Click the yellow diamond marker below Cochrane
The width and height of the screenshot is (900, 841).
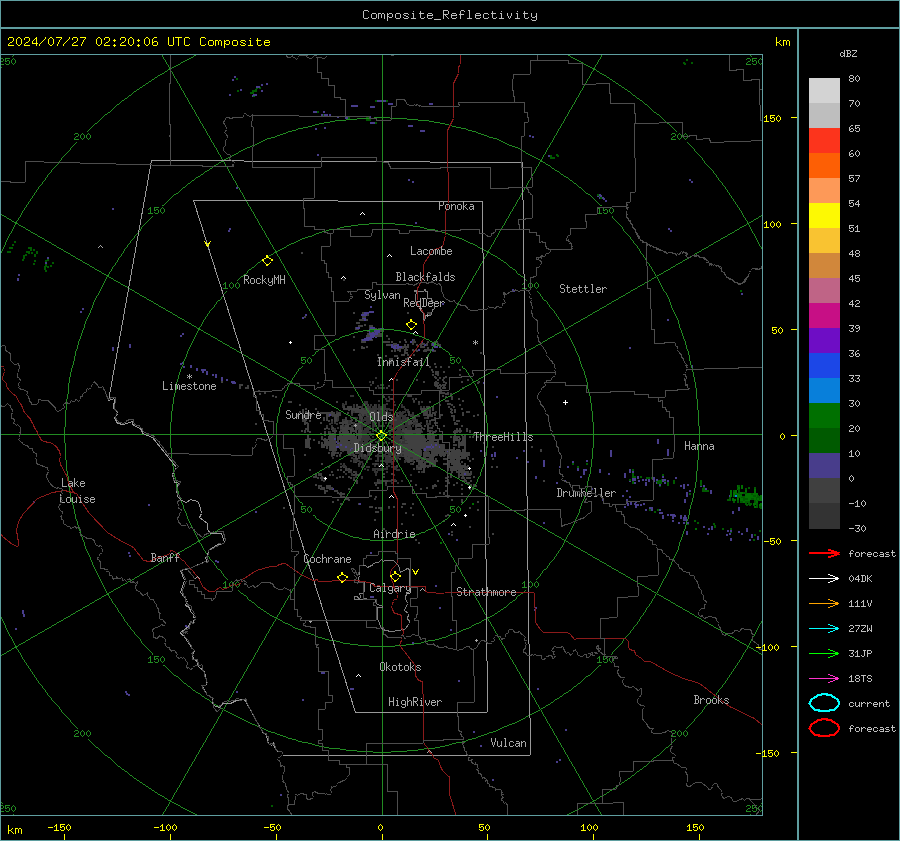pyautogui.click(x=342, y=578)
